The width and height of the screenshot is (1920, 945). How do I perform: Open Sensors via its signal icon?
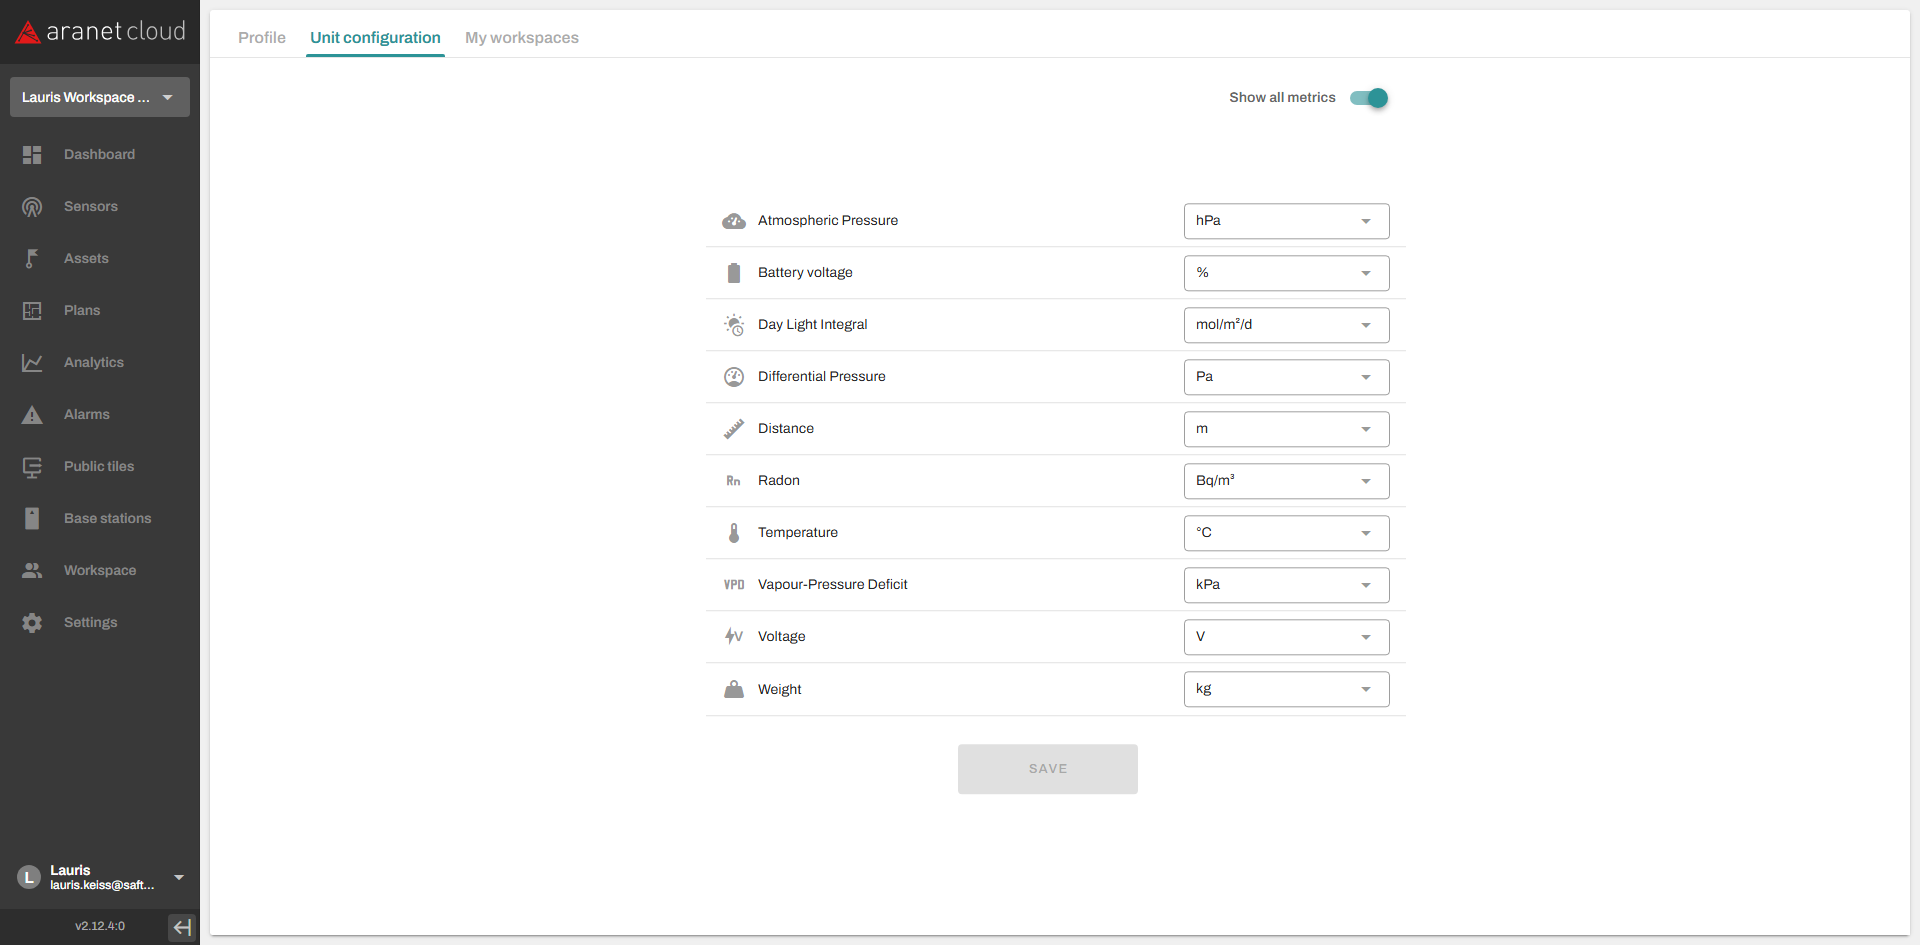(x=32, y=207)
